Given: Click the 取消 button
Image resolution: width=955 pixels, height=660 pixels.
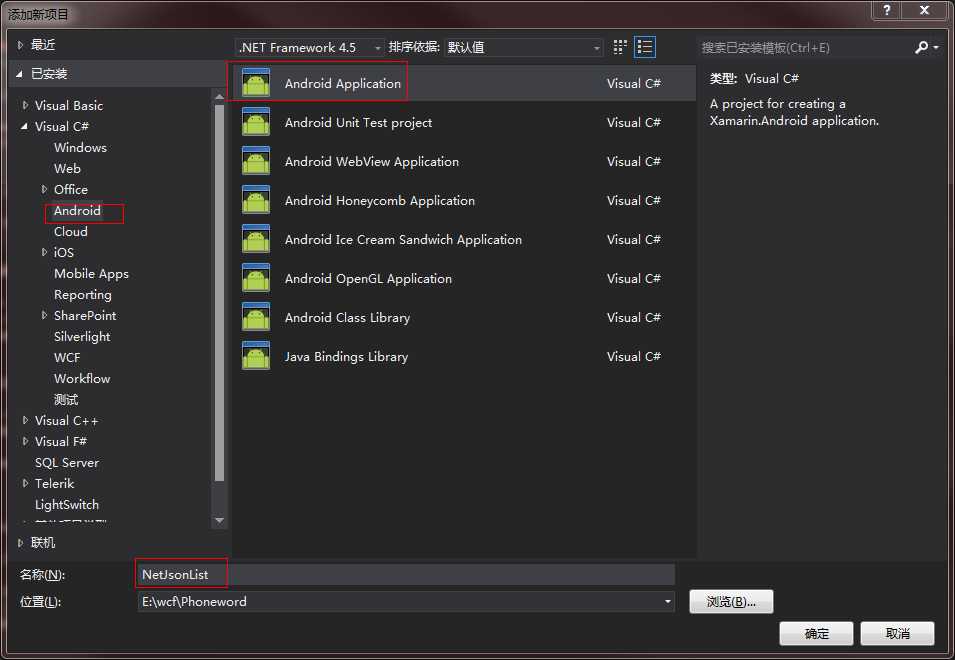Looking at the screenshot, I should click(x=897, y=633).
